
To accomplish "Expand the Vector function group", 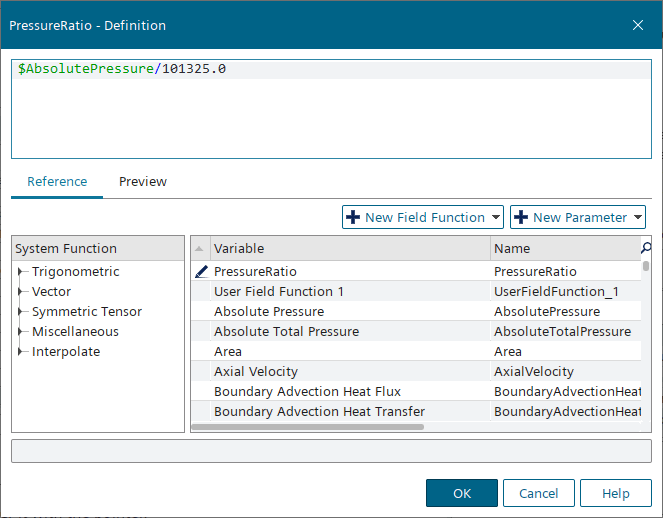I will 21,292.
